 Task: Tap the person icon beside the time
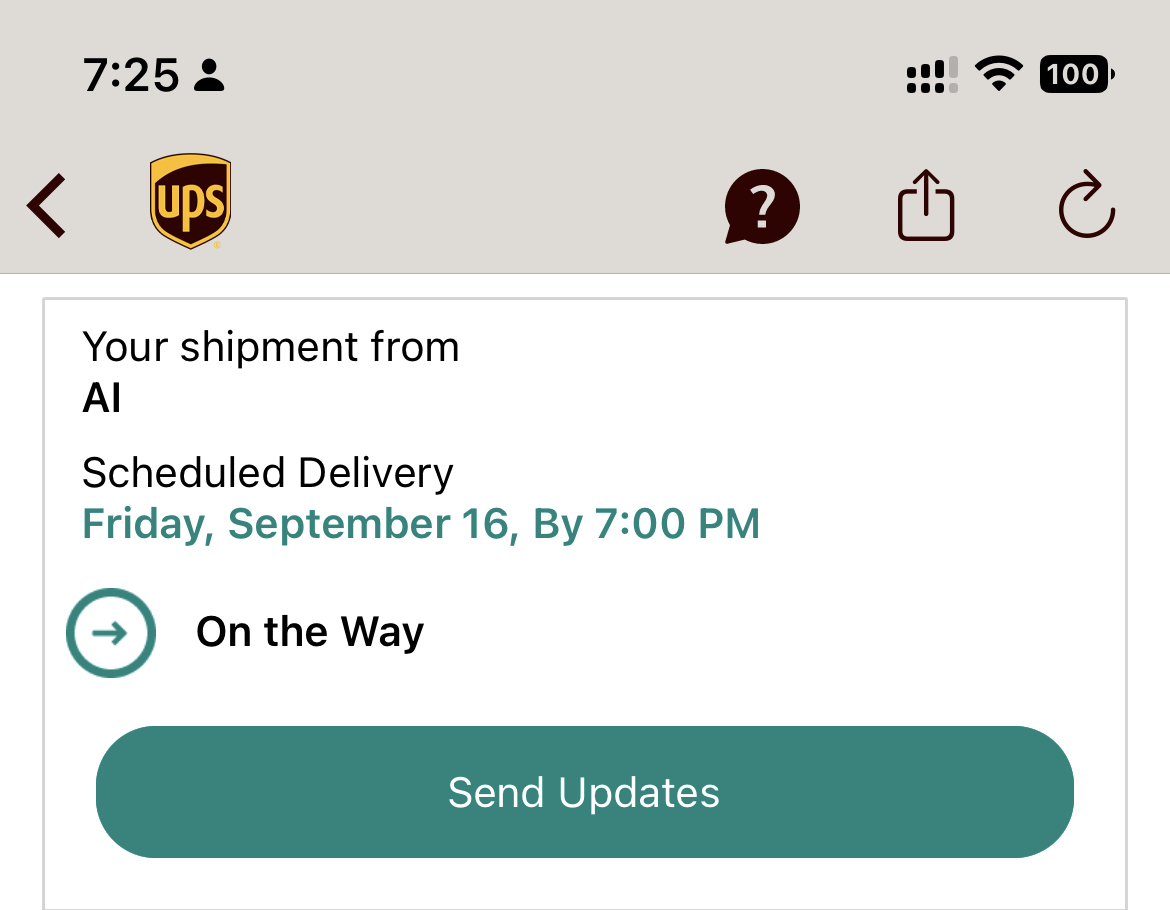point(209,75)
